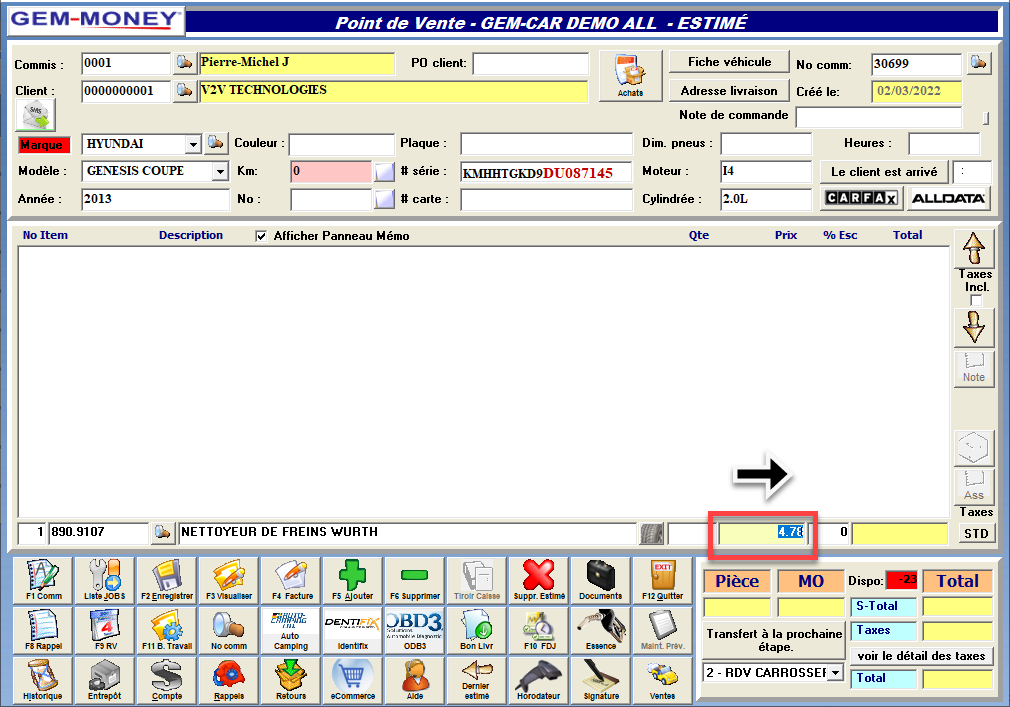This screenshot has height=707, width=1010.
Task: Move line up with arrow
Action: (973, 249)
